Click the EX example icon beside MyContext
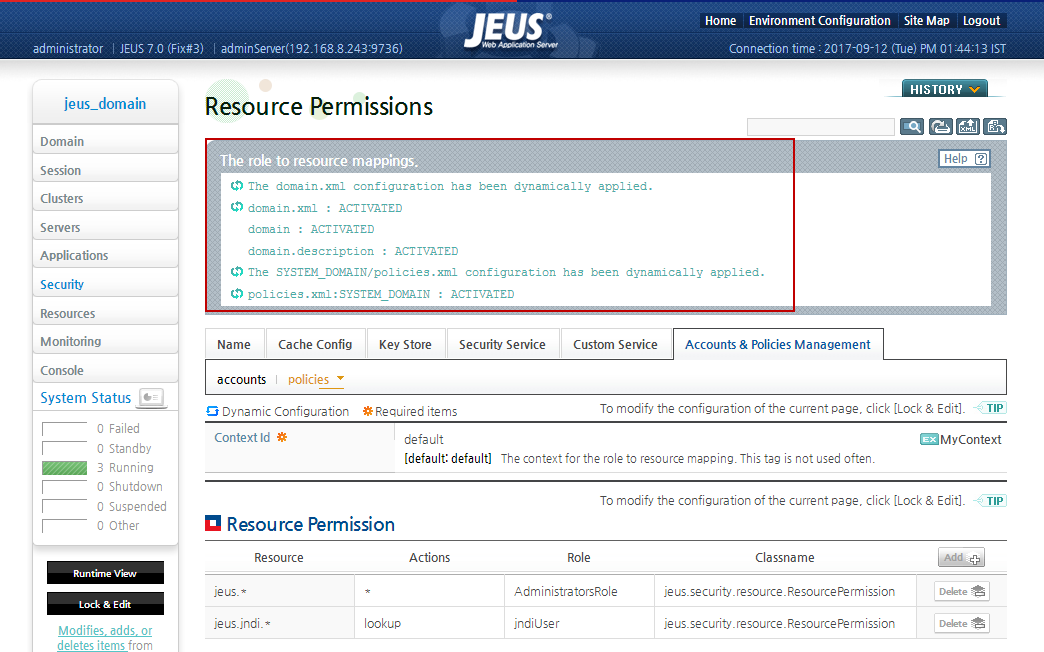Viewport: 1044px width, 652px height. click(x=929, y=439)
